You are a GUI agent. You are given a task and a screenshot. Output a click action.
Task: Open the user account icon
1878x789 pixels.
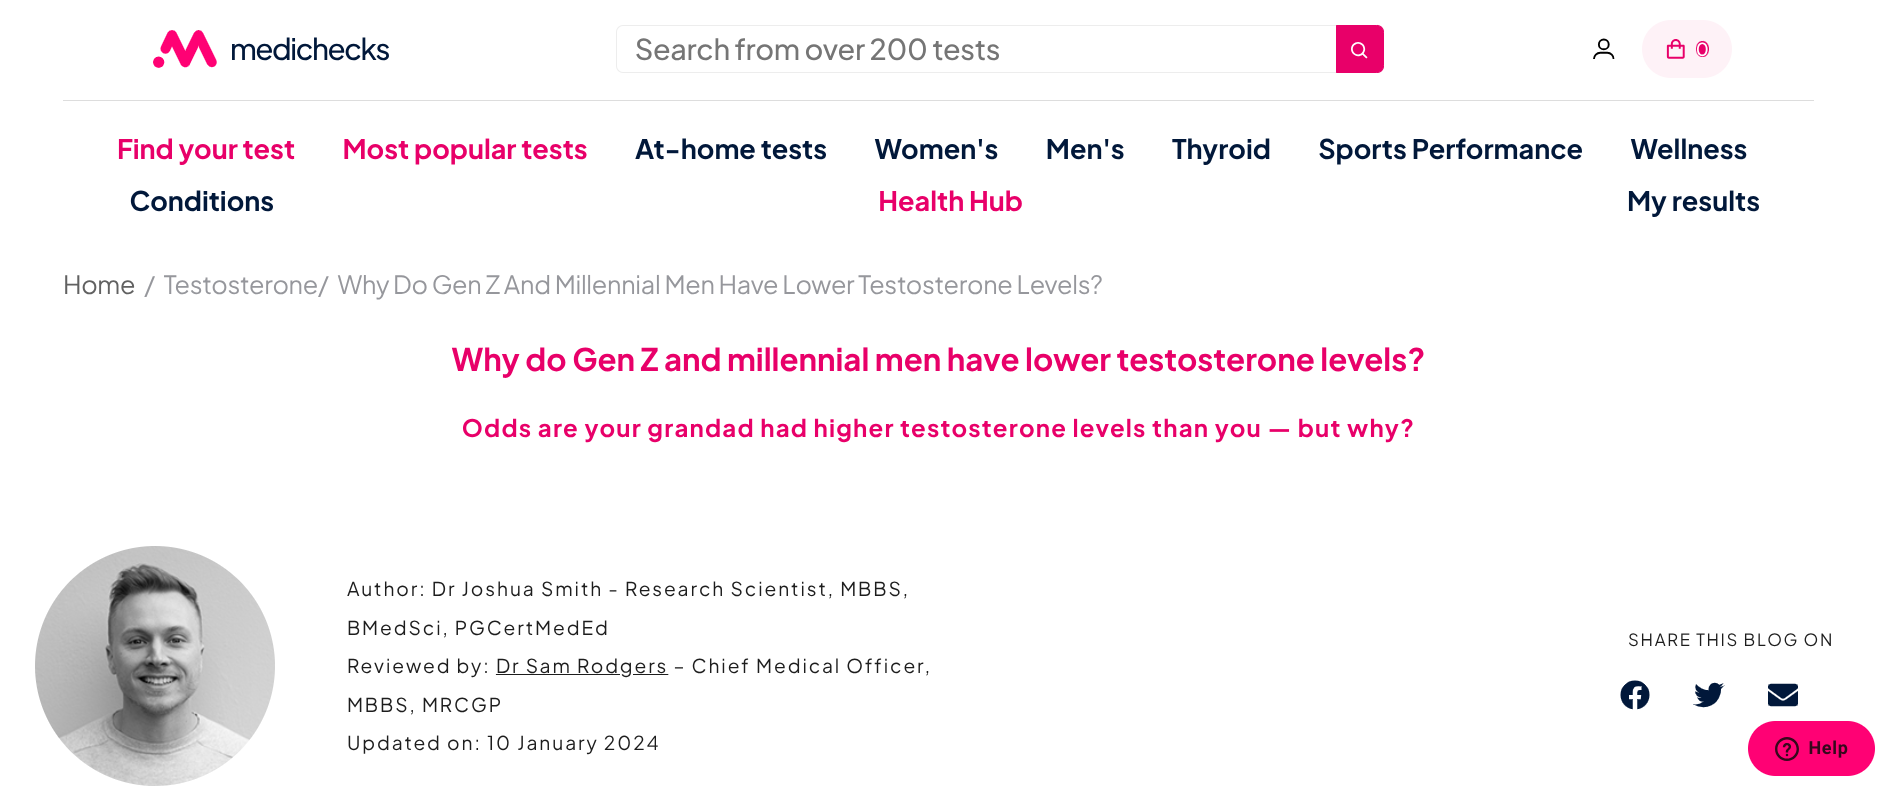point(1603,49)
